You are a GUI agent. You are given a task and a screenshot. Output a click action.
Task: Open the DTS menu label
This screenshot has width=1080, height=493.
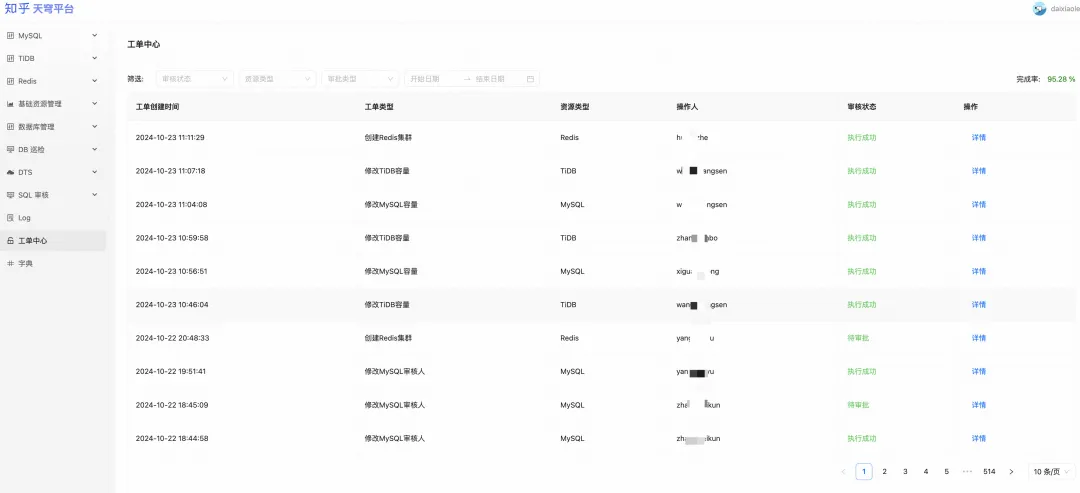[25, 172]
